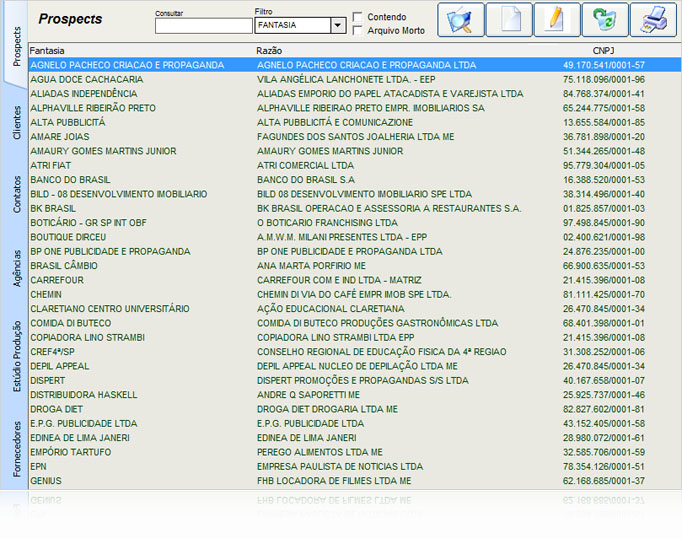Select the CHEMIN fantasia entry
Screen dimensions: 682x539
pos(46,295)
